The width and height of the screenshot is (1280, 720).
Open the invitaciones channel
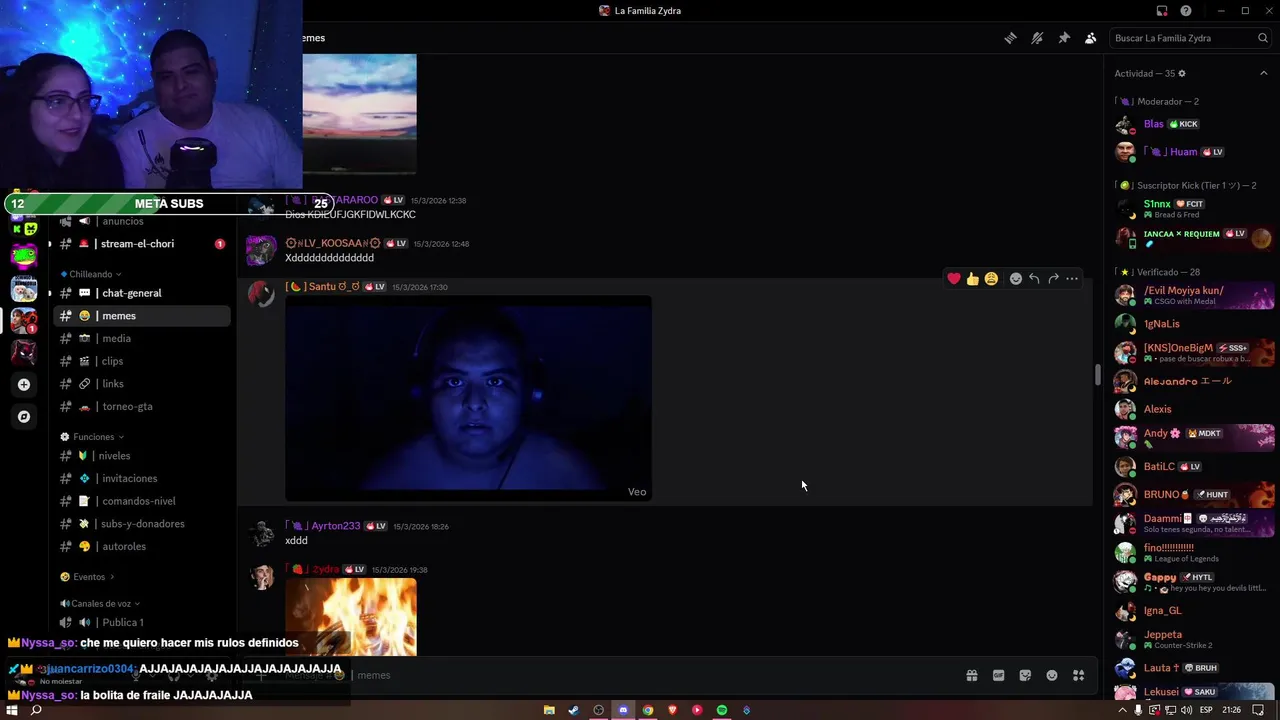[143, 478]
